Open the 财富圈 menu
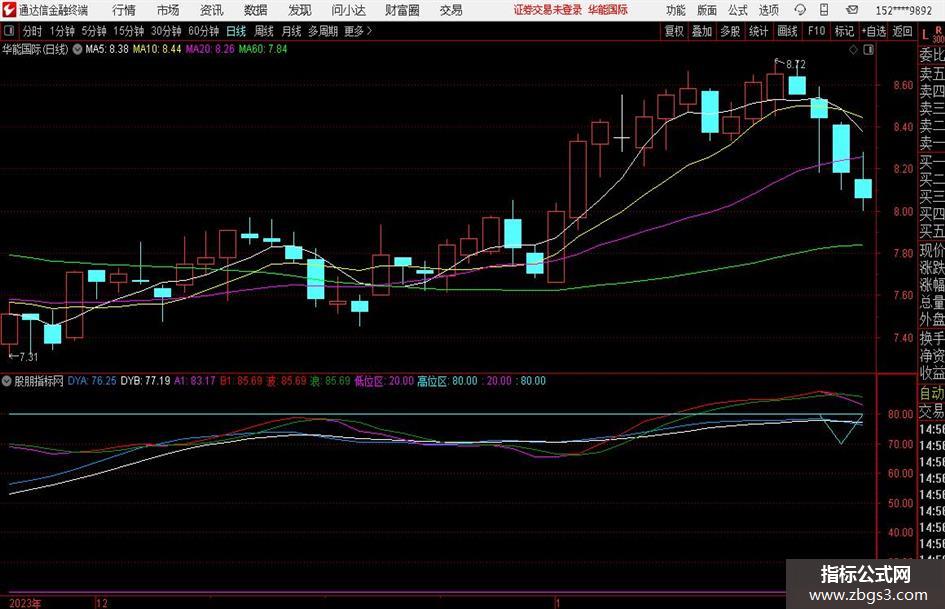945x609 pixels. pyautogui.click(x=402, y=10)
